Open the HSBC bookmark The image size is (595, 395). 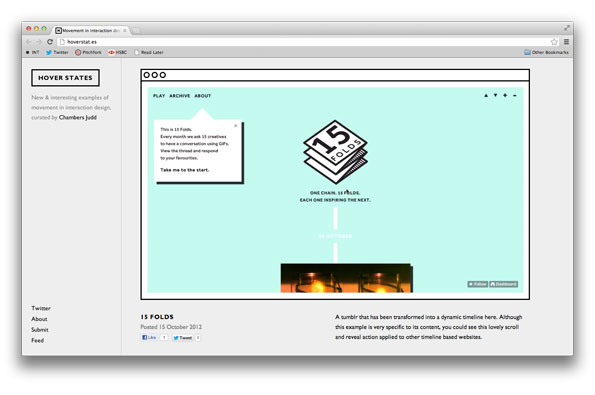[118, 52]
